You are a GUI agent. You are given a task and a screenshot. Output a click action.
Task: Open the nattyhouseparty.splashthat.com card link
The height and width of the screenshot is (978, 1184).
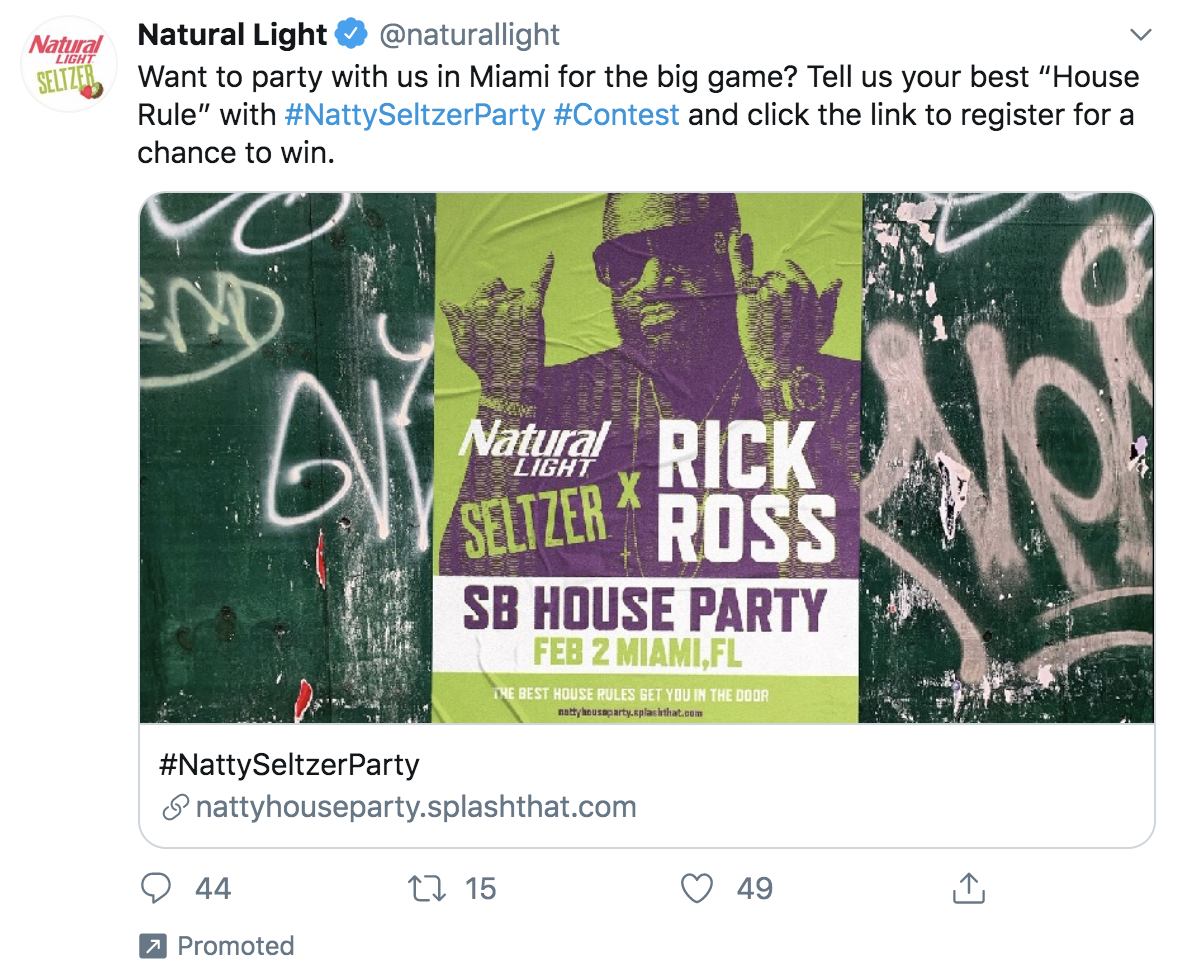tap(415, 807)
